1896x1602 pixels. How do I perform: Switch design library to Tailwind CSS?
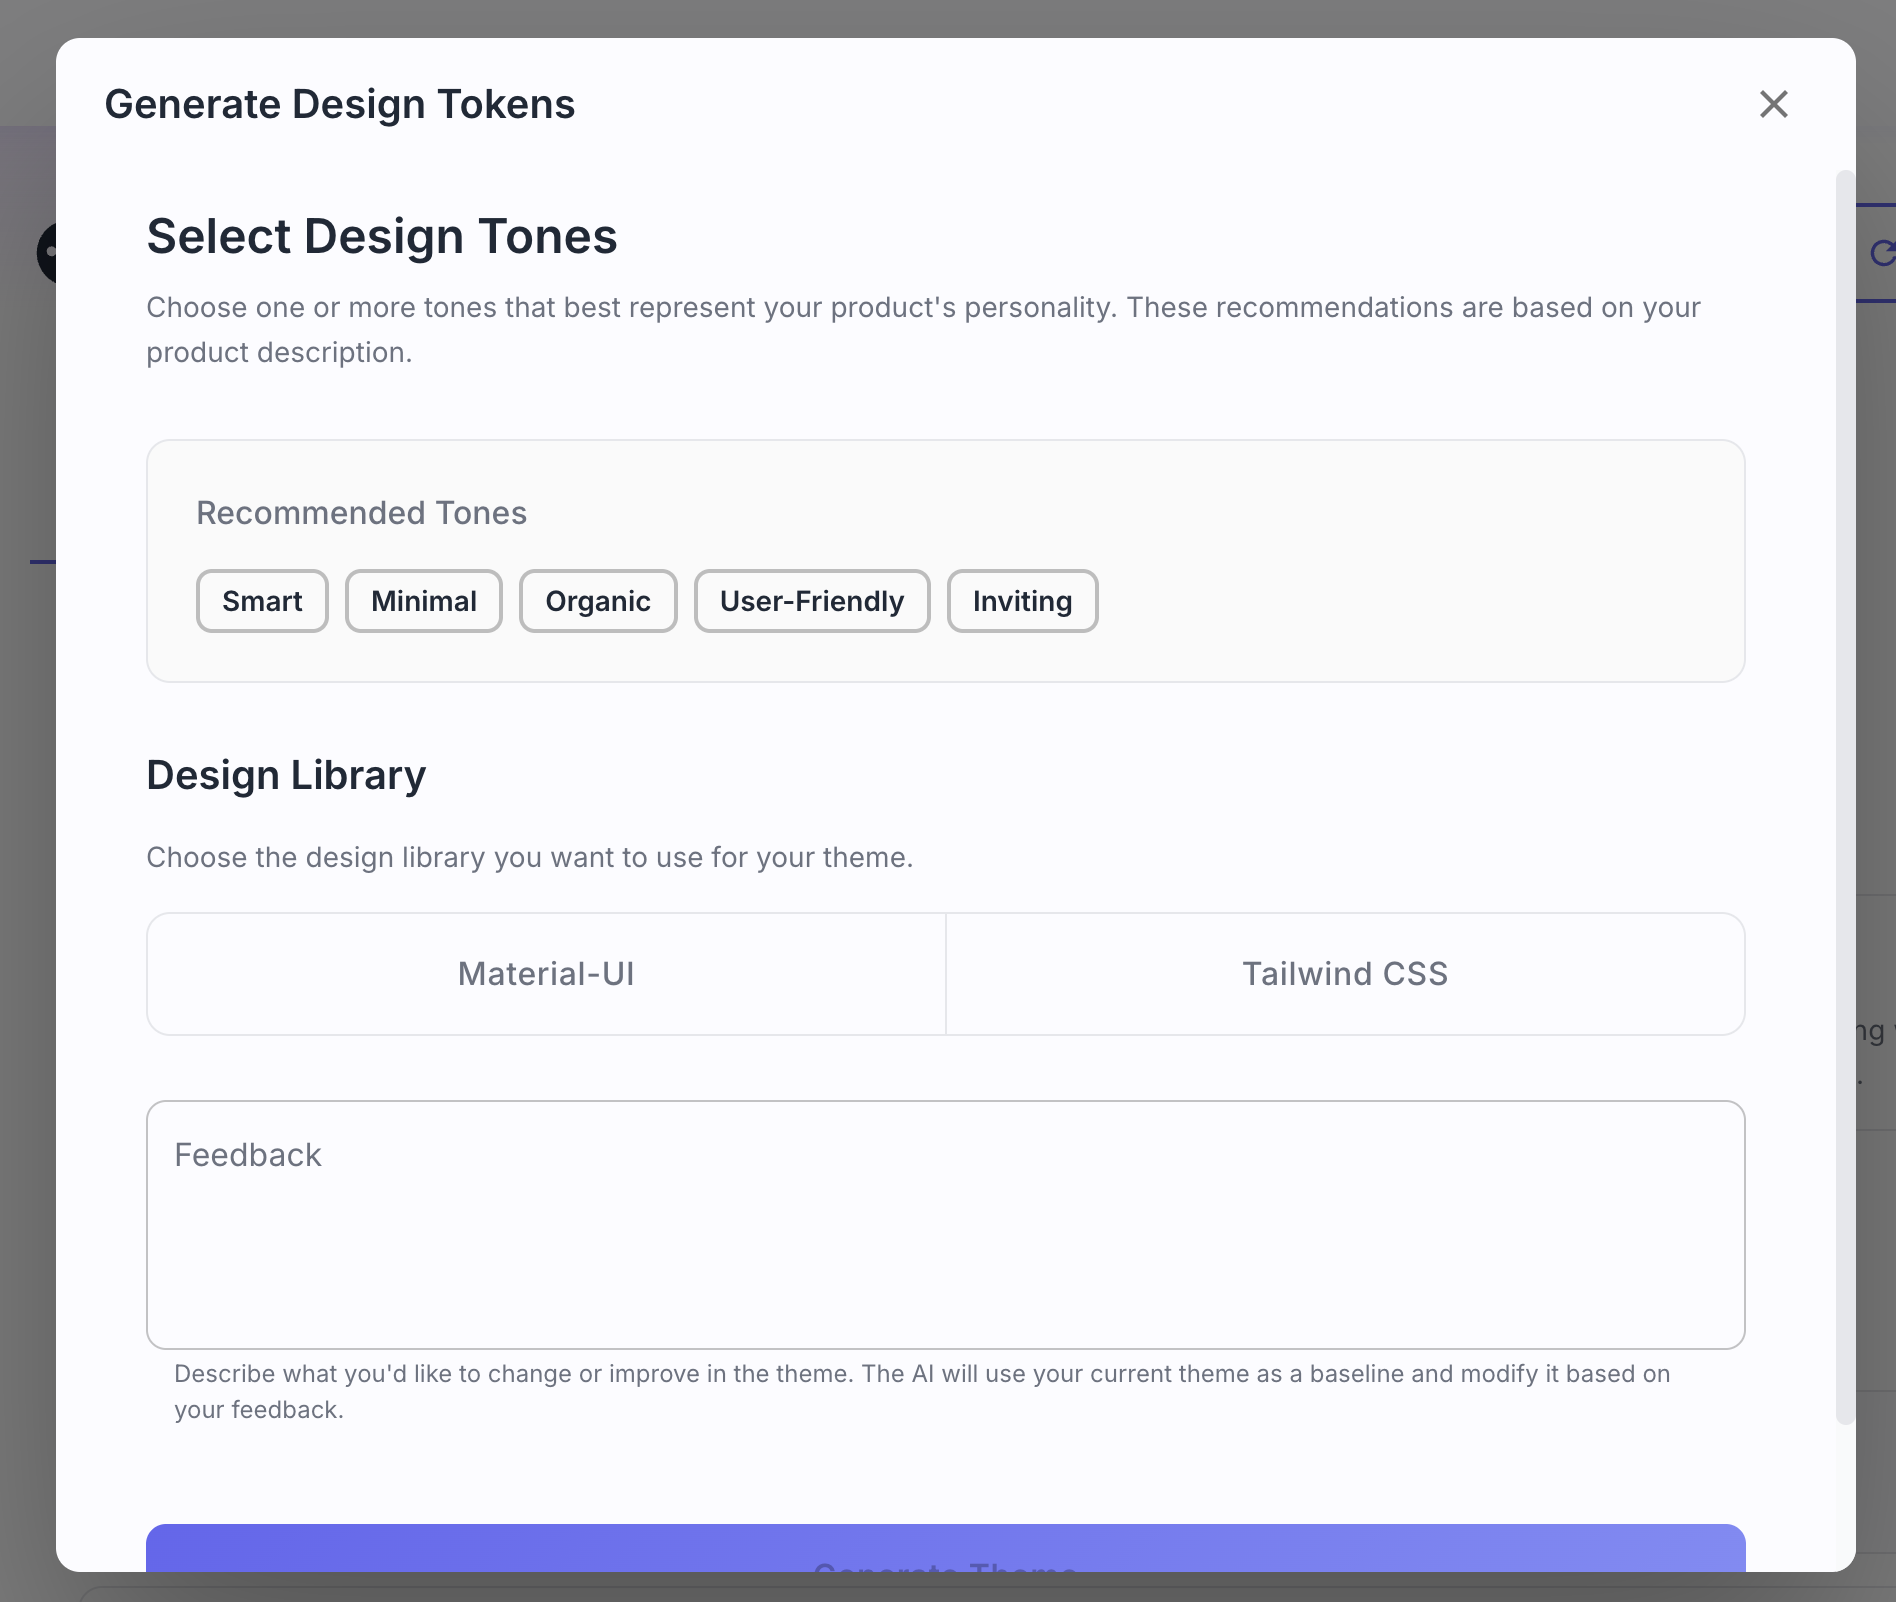pyautogui.click(x=1344, y=974)
